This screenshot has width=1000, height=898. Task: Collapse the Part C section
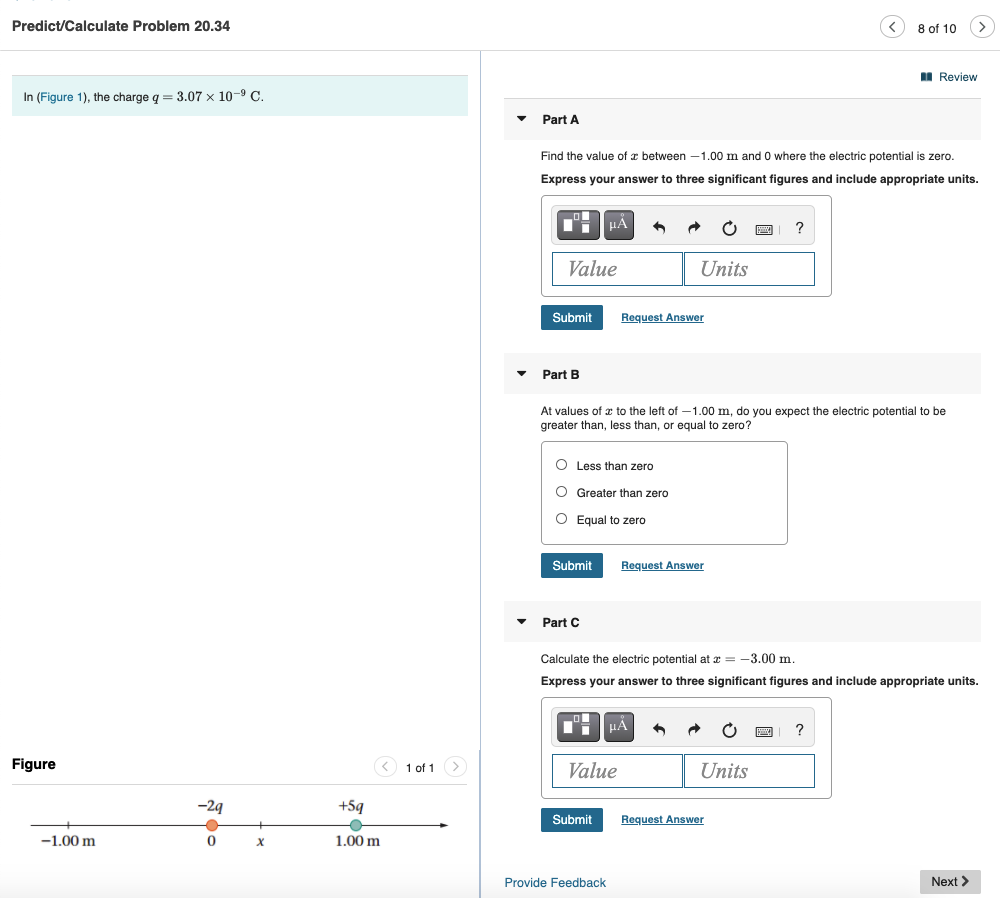pos(521,621)
